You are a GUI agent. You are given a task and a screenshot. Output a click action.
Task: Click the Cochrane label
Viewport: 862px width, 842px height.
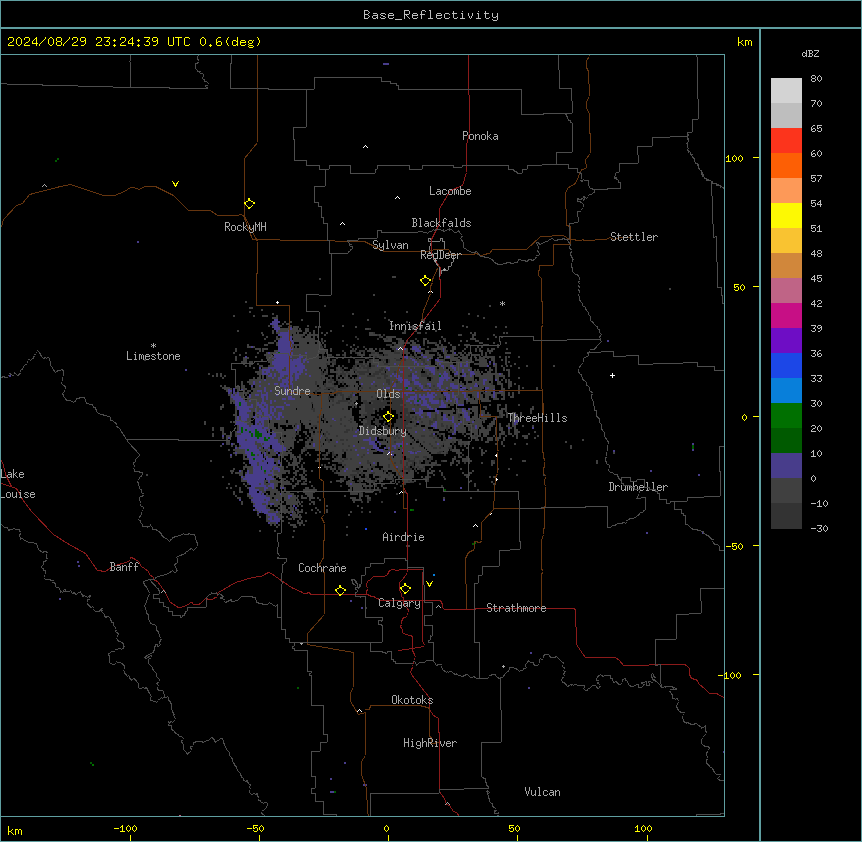point(322,568)
